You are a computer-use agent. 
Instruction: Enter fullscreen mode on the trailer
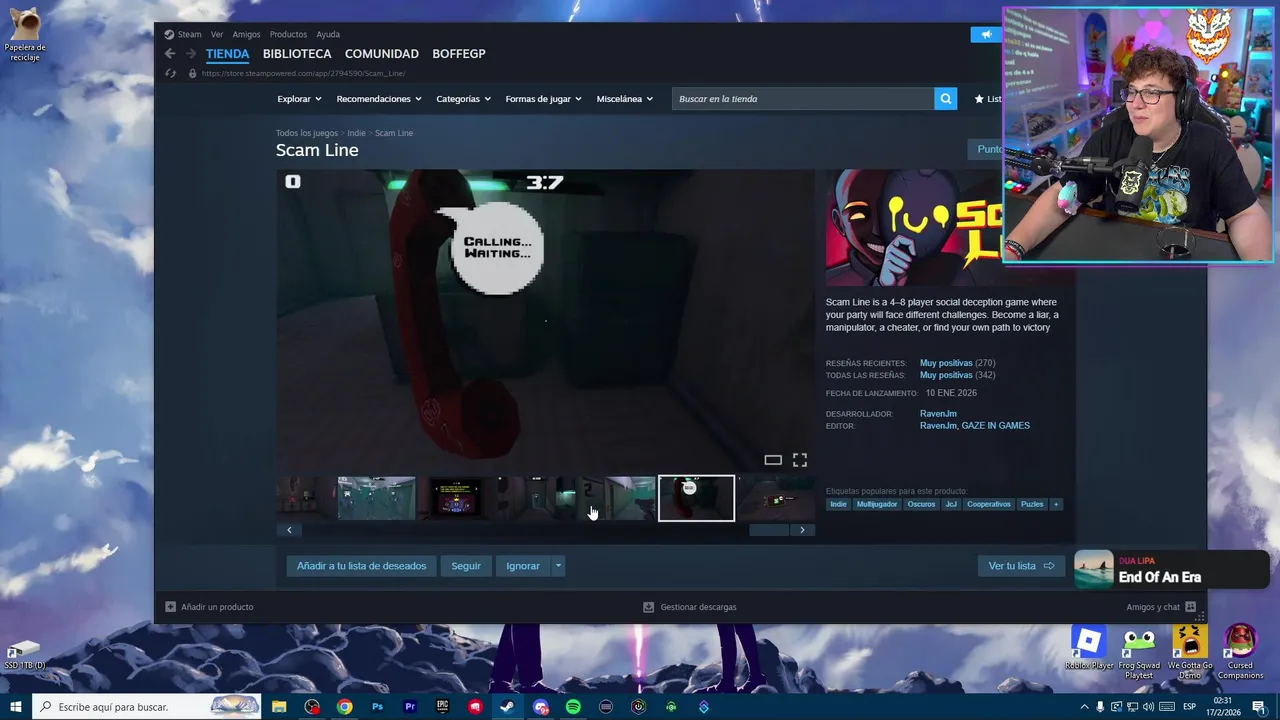coord(800,460)
